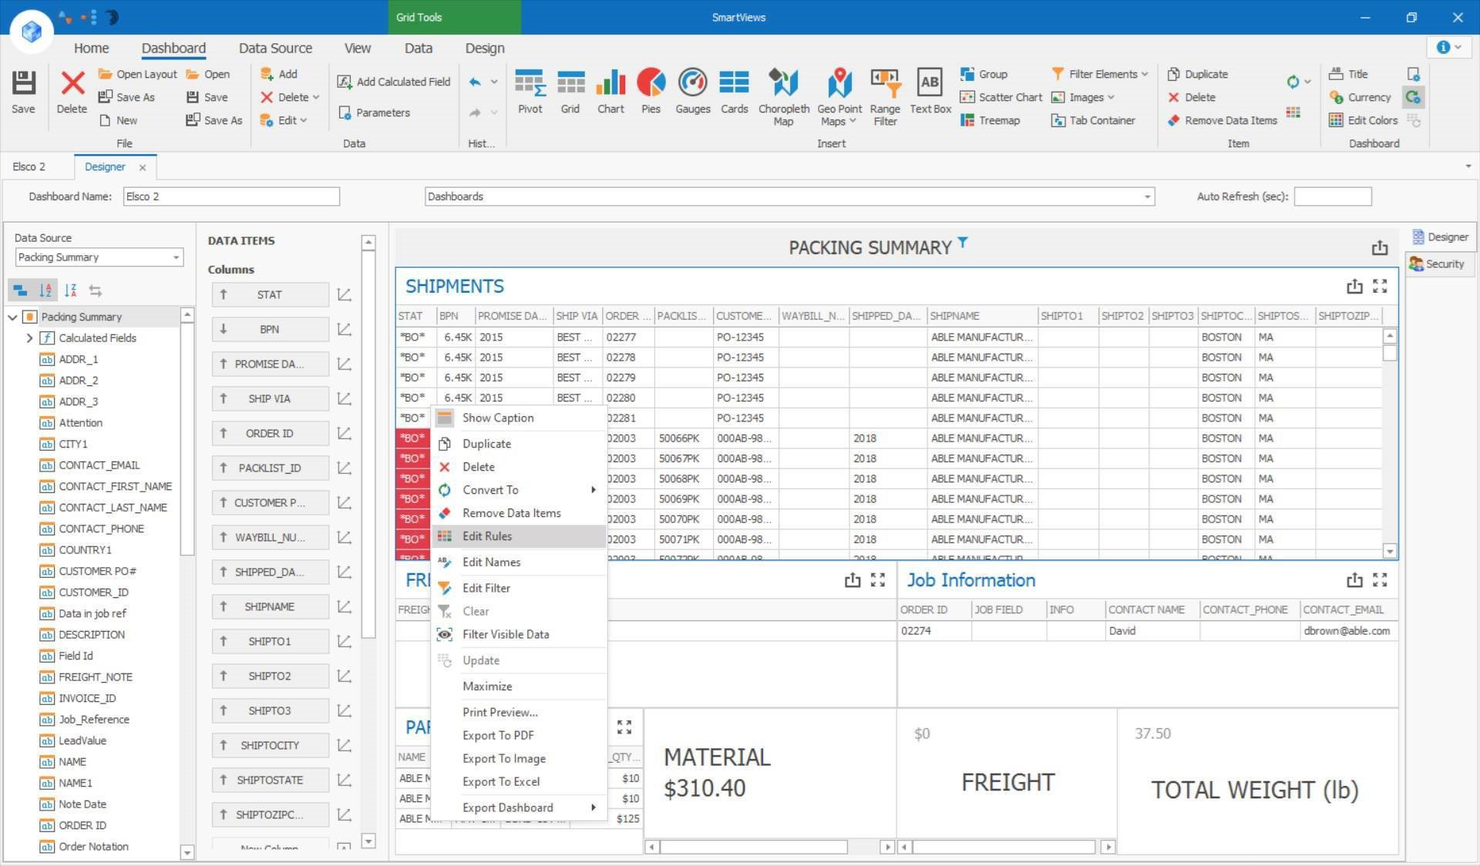Click Save in the File group
The width and height of the screenshot is (1480, 866).
tap(22, 92)
